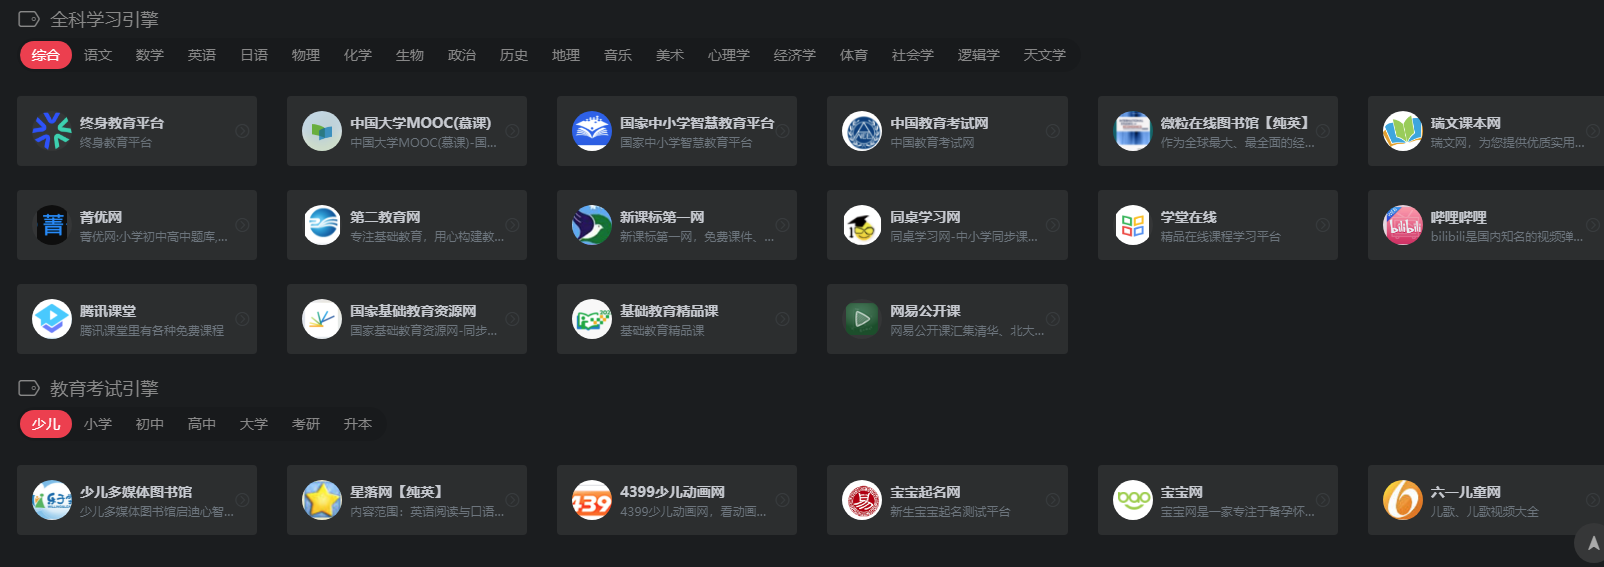Visit the 中国教育考试网 site link

coord(939,123)
